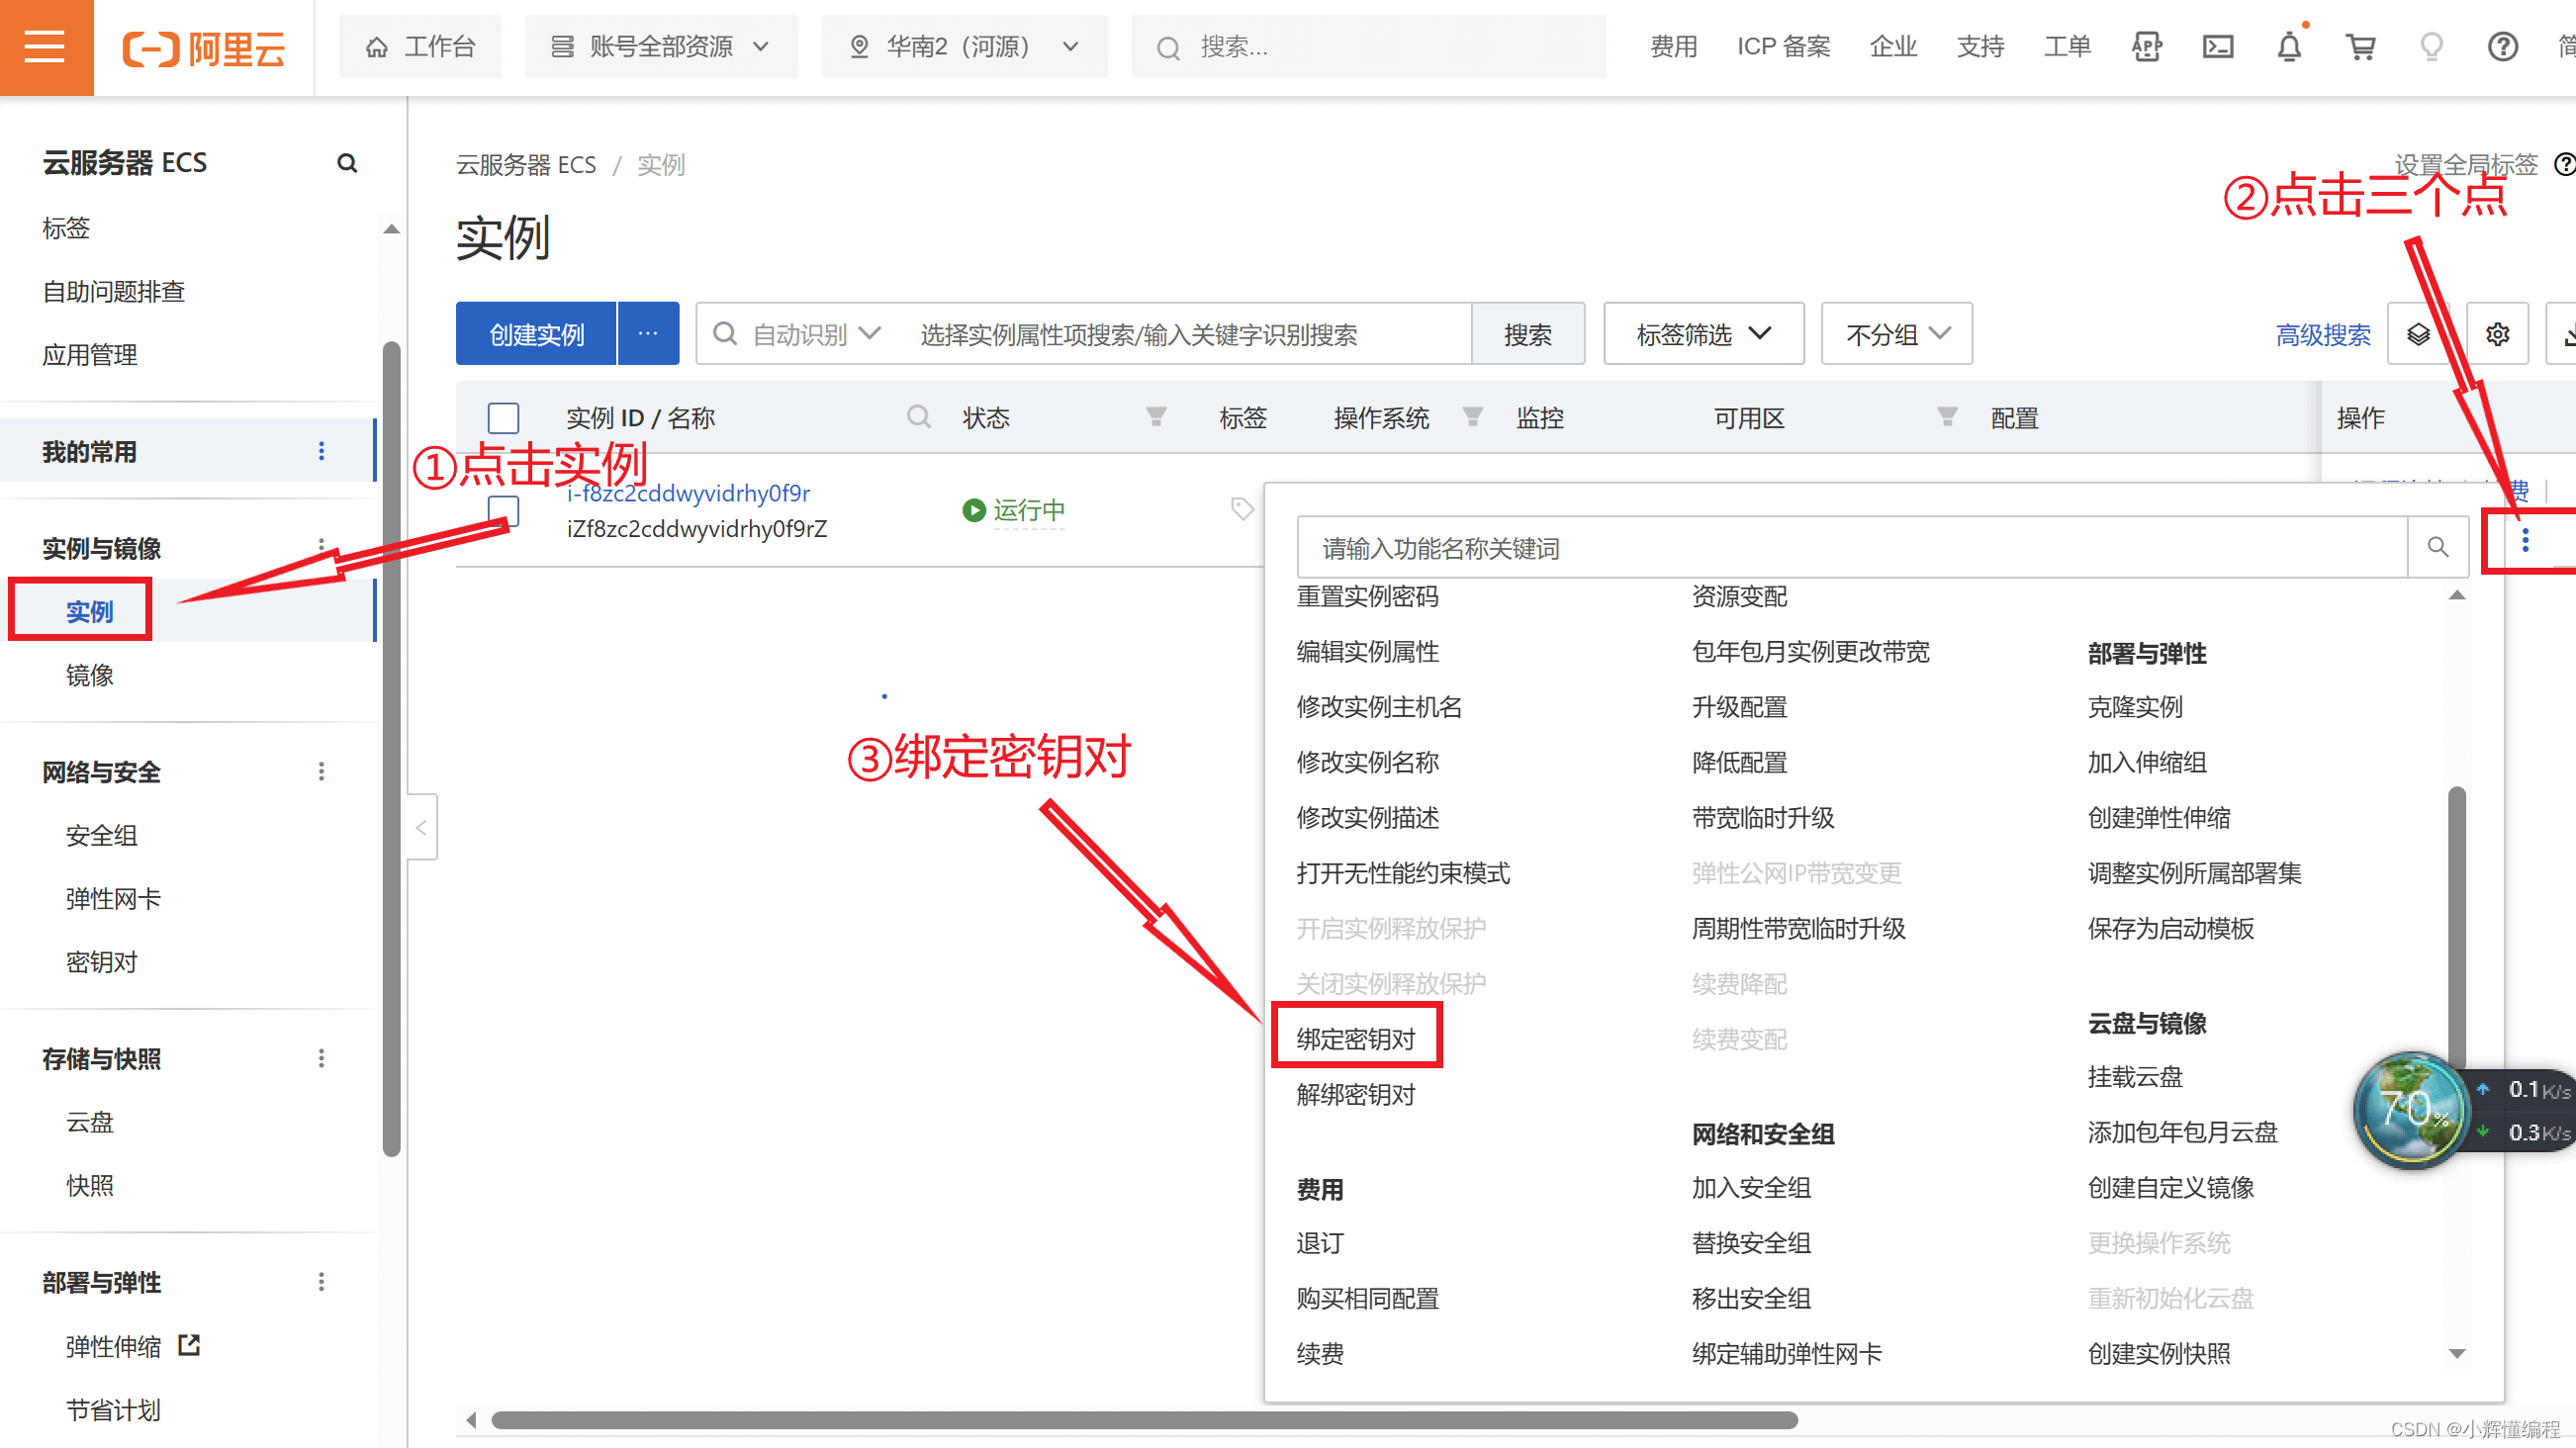2576x1448 pixels.
Task: Open the notification bell icon
Action: (x=2289, y=47)
